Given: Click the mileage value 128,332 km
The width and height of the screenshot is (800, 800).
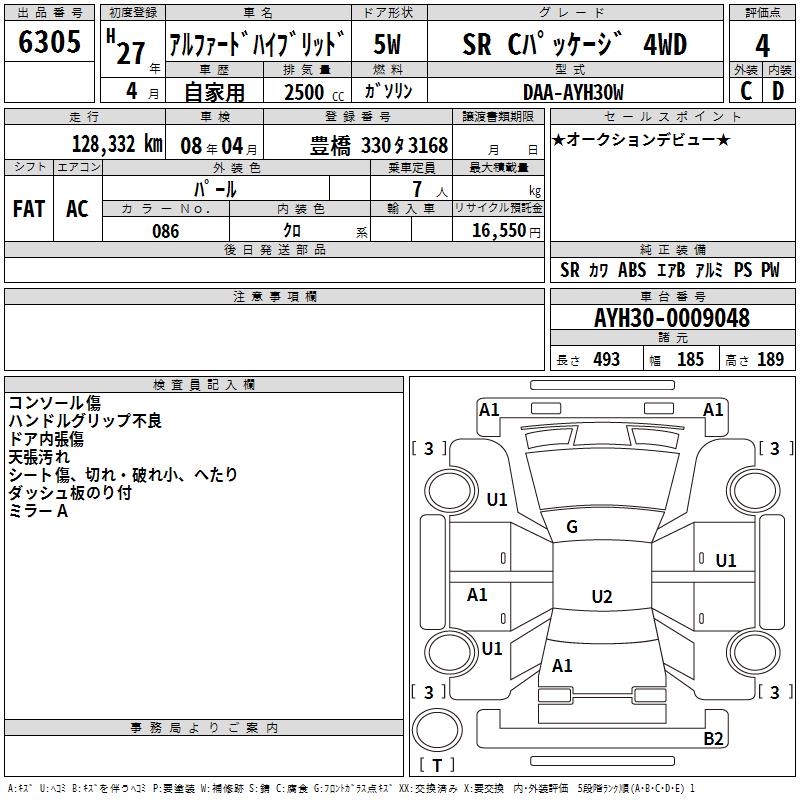Looking at the screenshot, I should pyautogui.click(x=117, y=144).
